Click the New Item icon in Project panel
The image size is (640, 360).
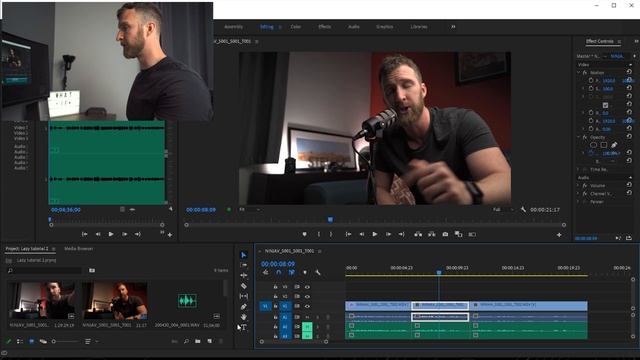209,341
